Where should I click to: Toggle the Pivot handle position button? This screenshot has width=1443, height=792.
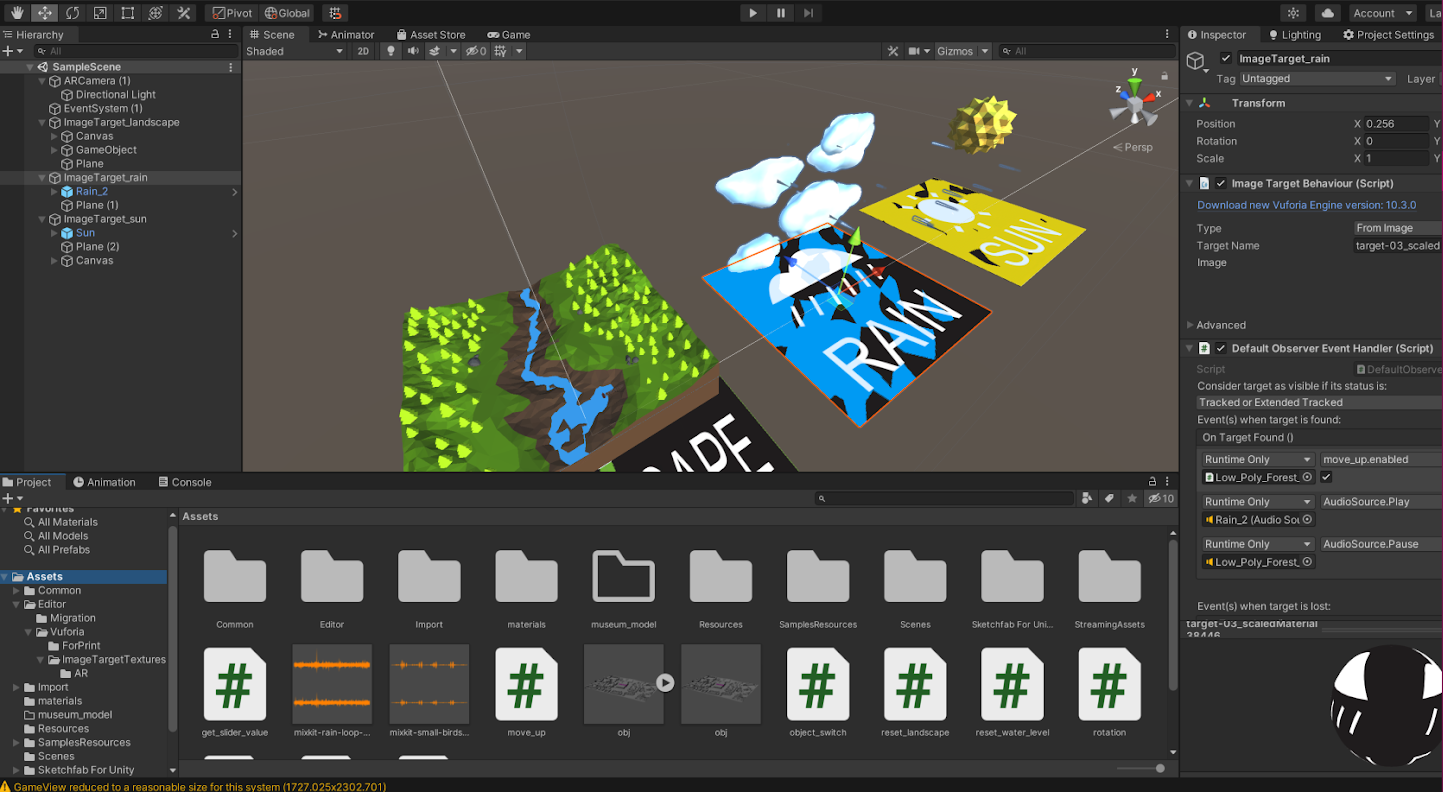(x=231, y=13)
